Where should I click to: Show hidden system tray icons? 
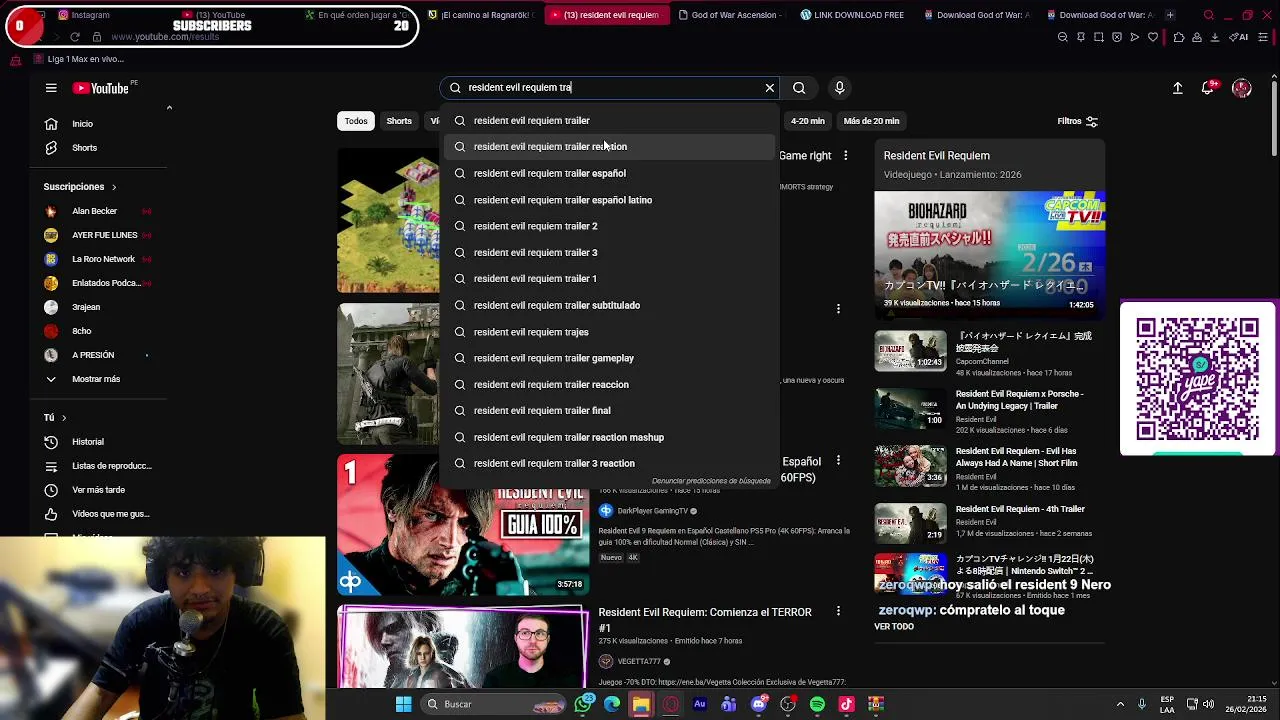tap(1120, 704)
